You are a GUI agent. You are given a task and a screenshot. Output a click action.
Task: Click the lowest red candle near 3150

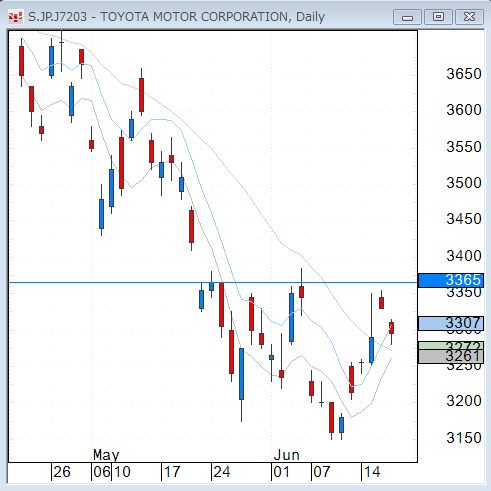tap(331, 417)
